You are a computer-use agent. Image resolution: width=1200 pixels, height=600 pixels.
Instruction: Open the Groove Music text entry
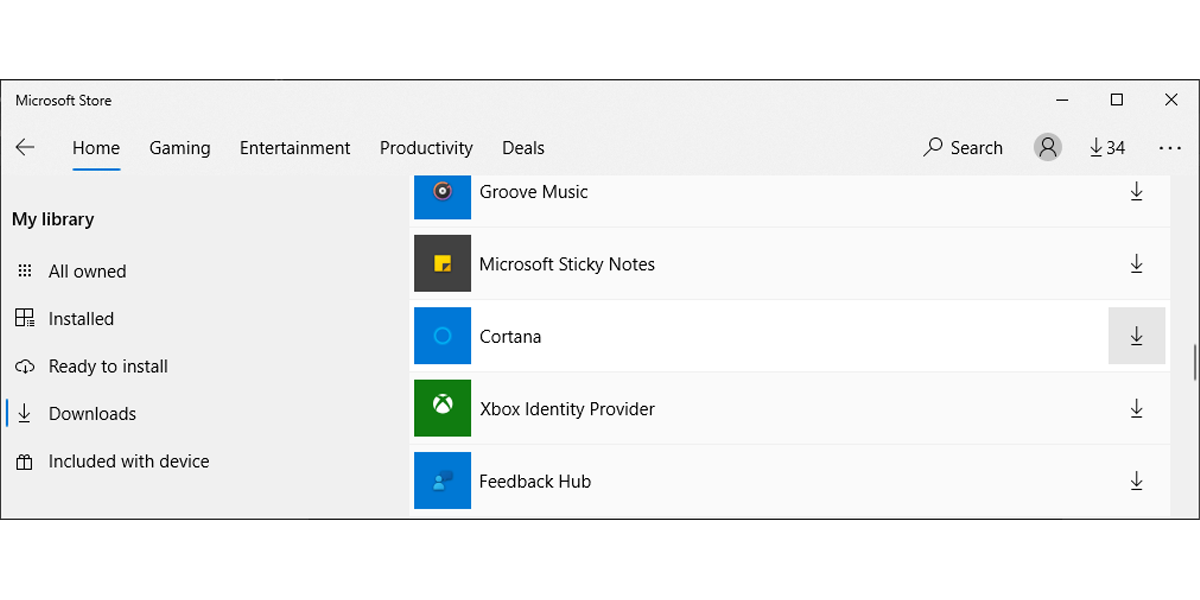[x=534, y=192]
